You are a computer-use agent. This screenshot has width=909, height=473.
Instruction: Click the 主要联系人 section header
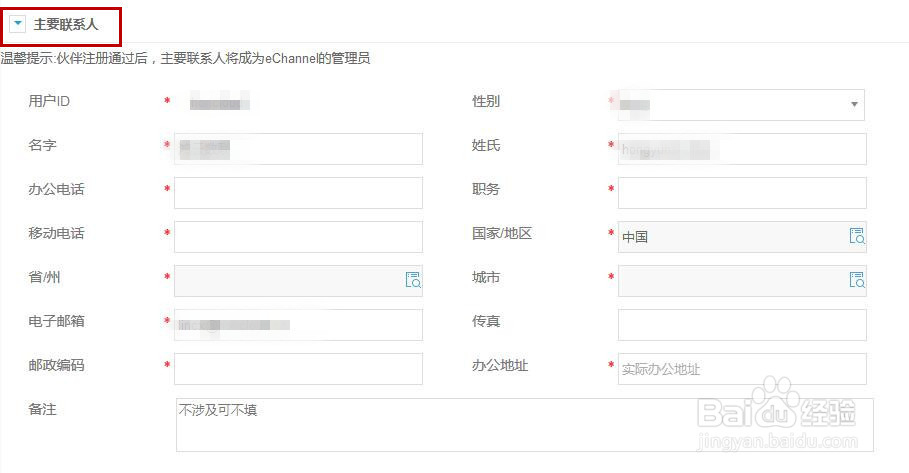66,23
